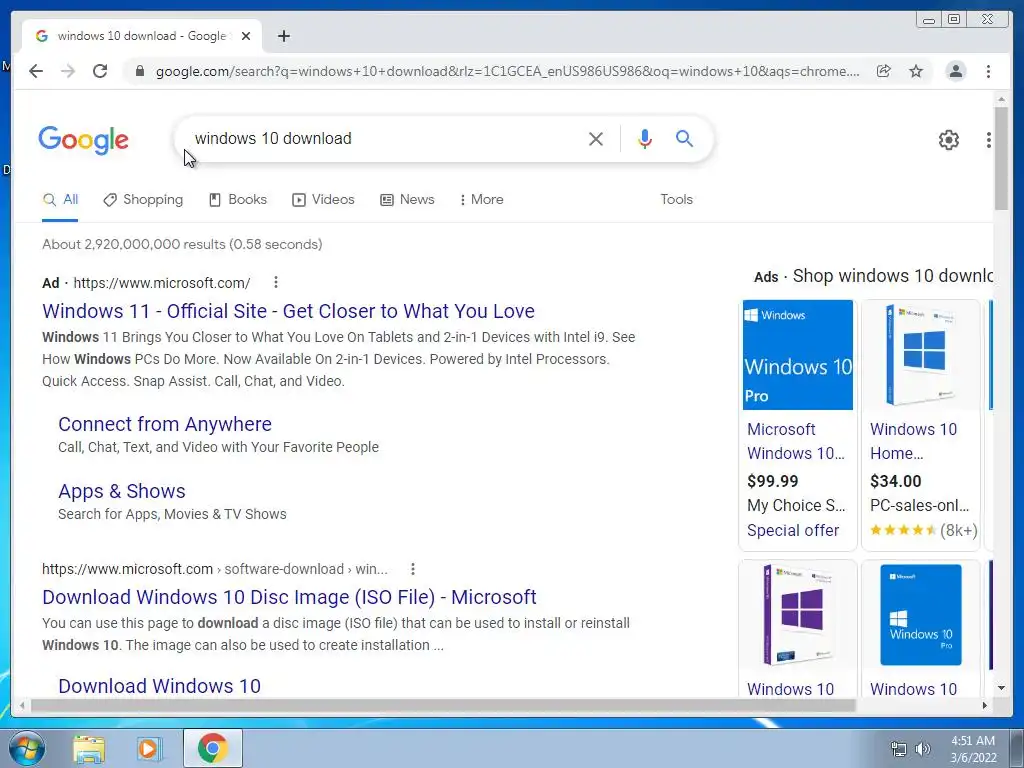Click the vertical scrollbar thumb
The image size is (1024, 768).
point(1001,159)
